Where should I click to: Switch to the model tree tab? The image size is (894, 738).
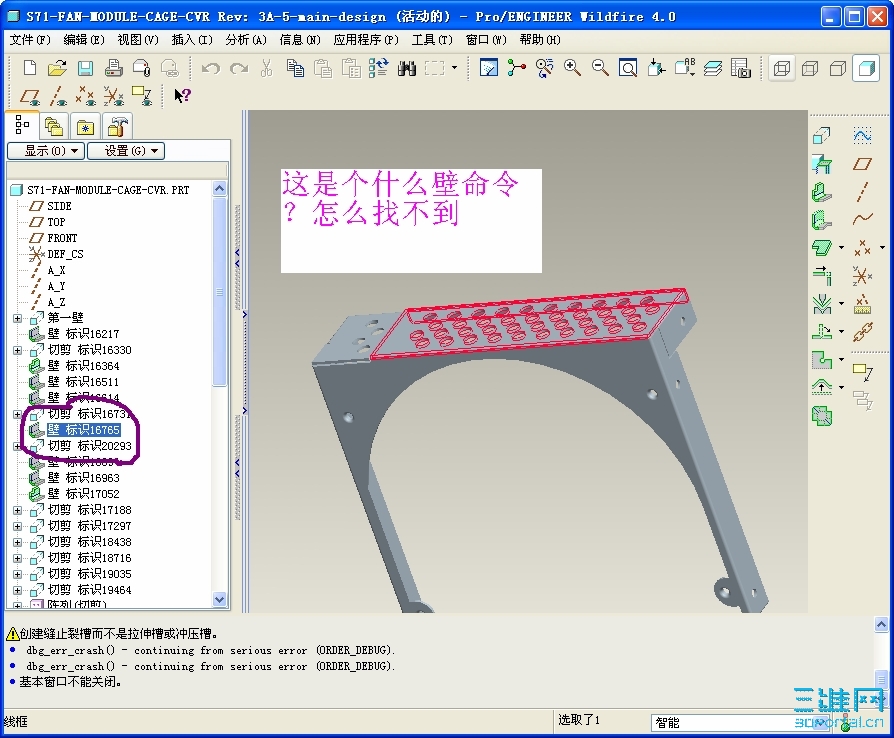(x=23, y=125)
